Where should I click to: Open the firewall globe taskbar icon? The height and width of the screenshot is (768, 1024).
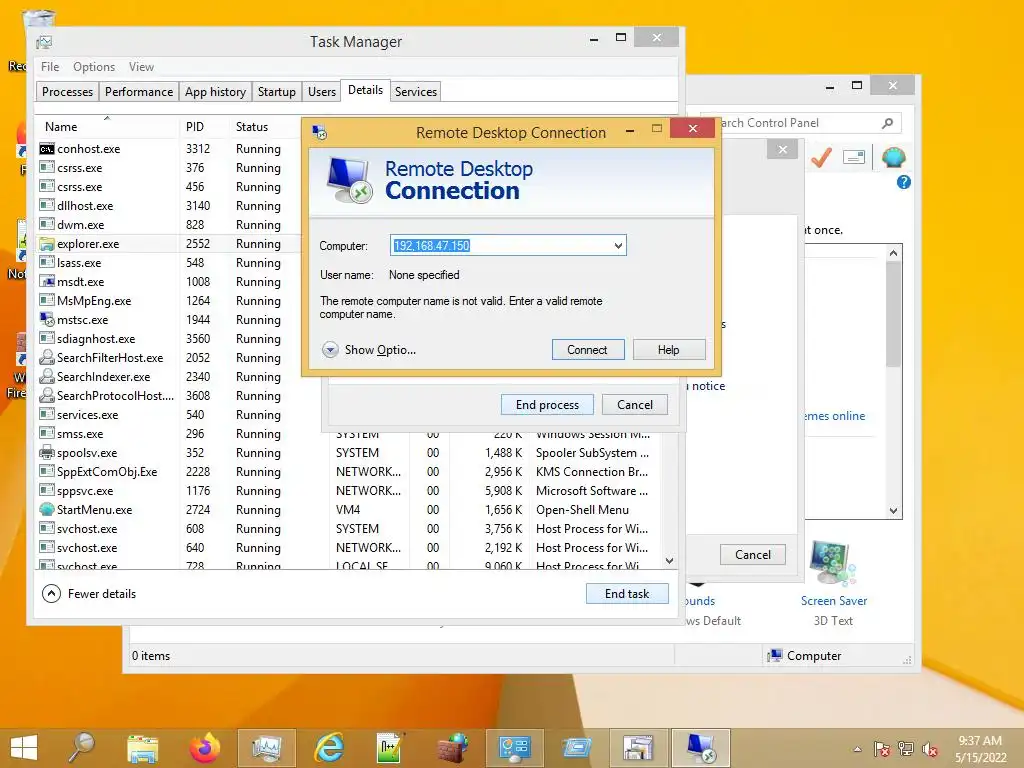452,748
